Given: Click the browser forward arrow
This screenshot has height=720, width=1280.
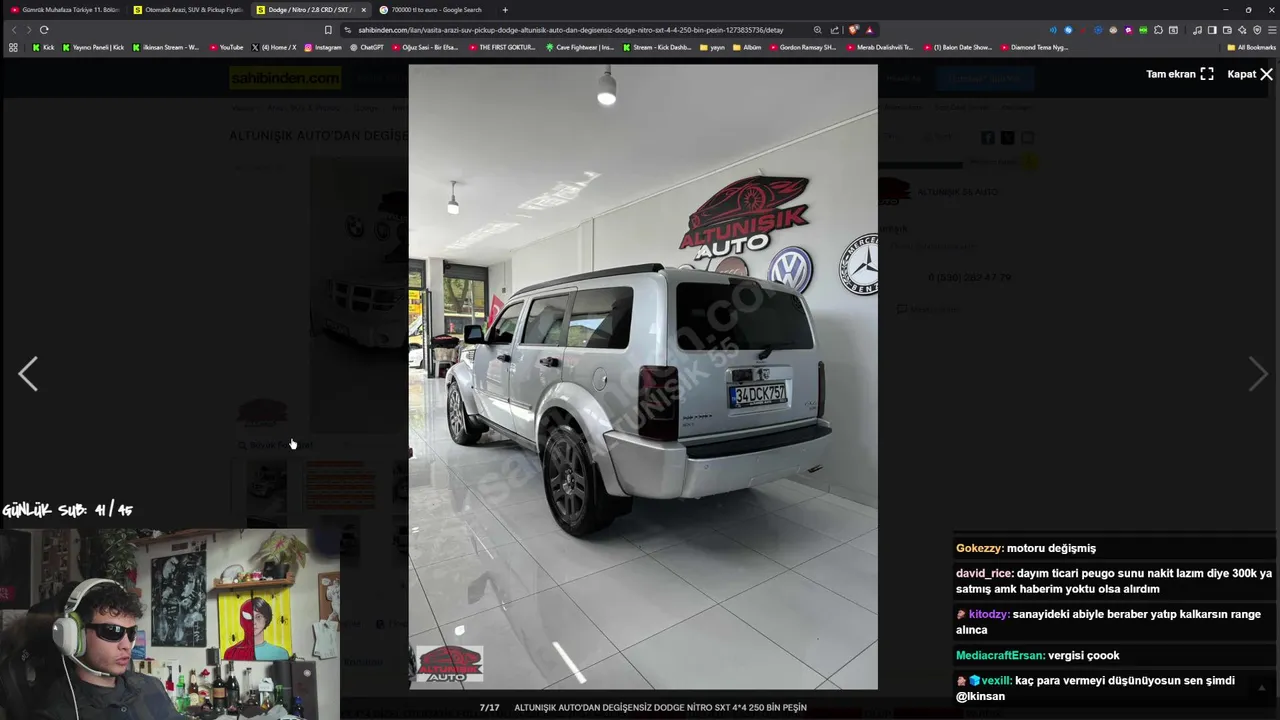Looking at the screenshot, I should (28, 30).
